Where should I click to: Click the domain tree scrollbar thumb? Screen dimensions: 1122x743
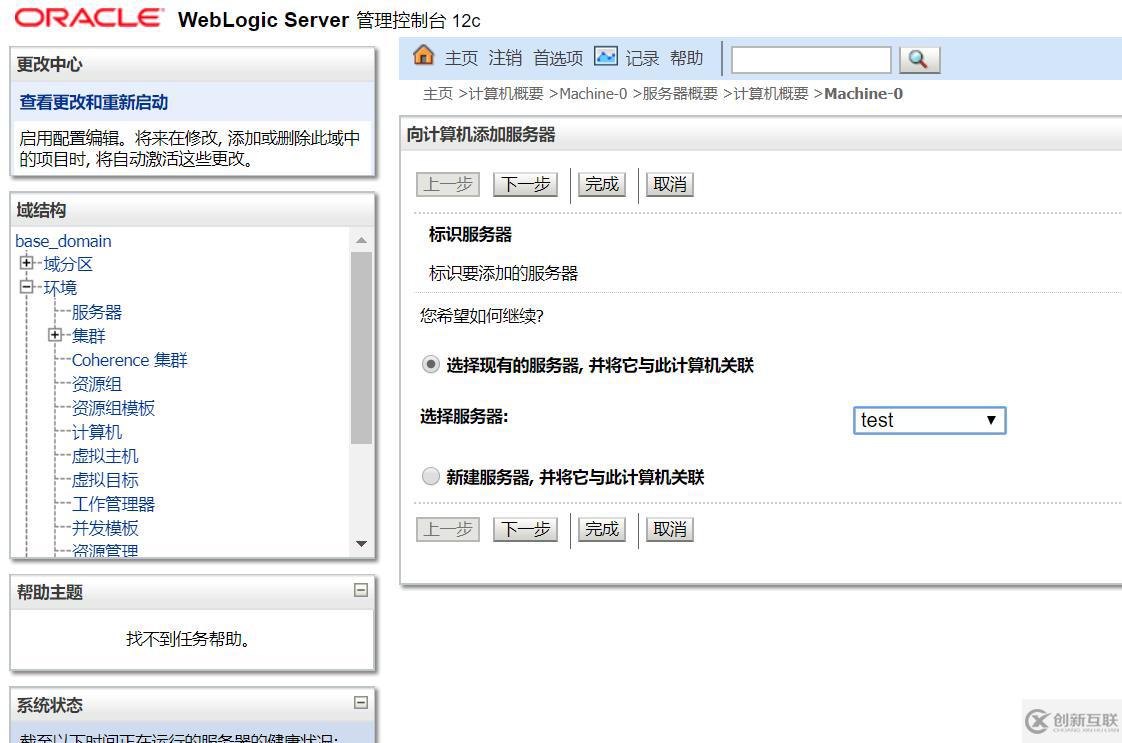click(x=361, y=348)
